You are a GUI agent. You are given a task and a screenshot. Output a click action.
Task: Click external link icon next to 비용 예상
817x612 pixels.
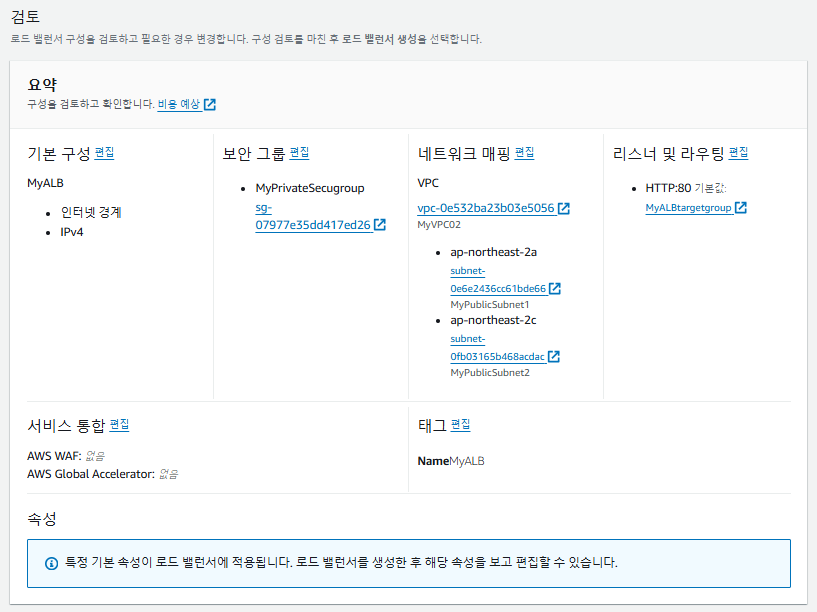[x=210, y=105]
